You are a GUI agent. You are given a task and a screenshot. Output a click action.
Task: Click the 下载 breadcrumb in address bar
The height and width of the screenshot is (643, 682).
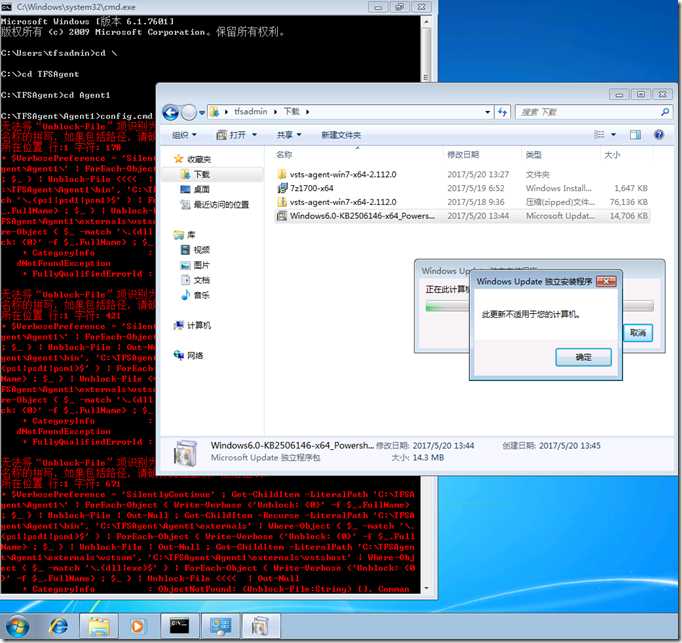click(291, 112)
